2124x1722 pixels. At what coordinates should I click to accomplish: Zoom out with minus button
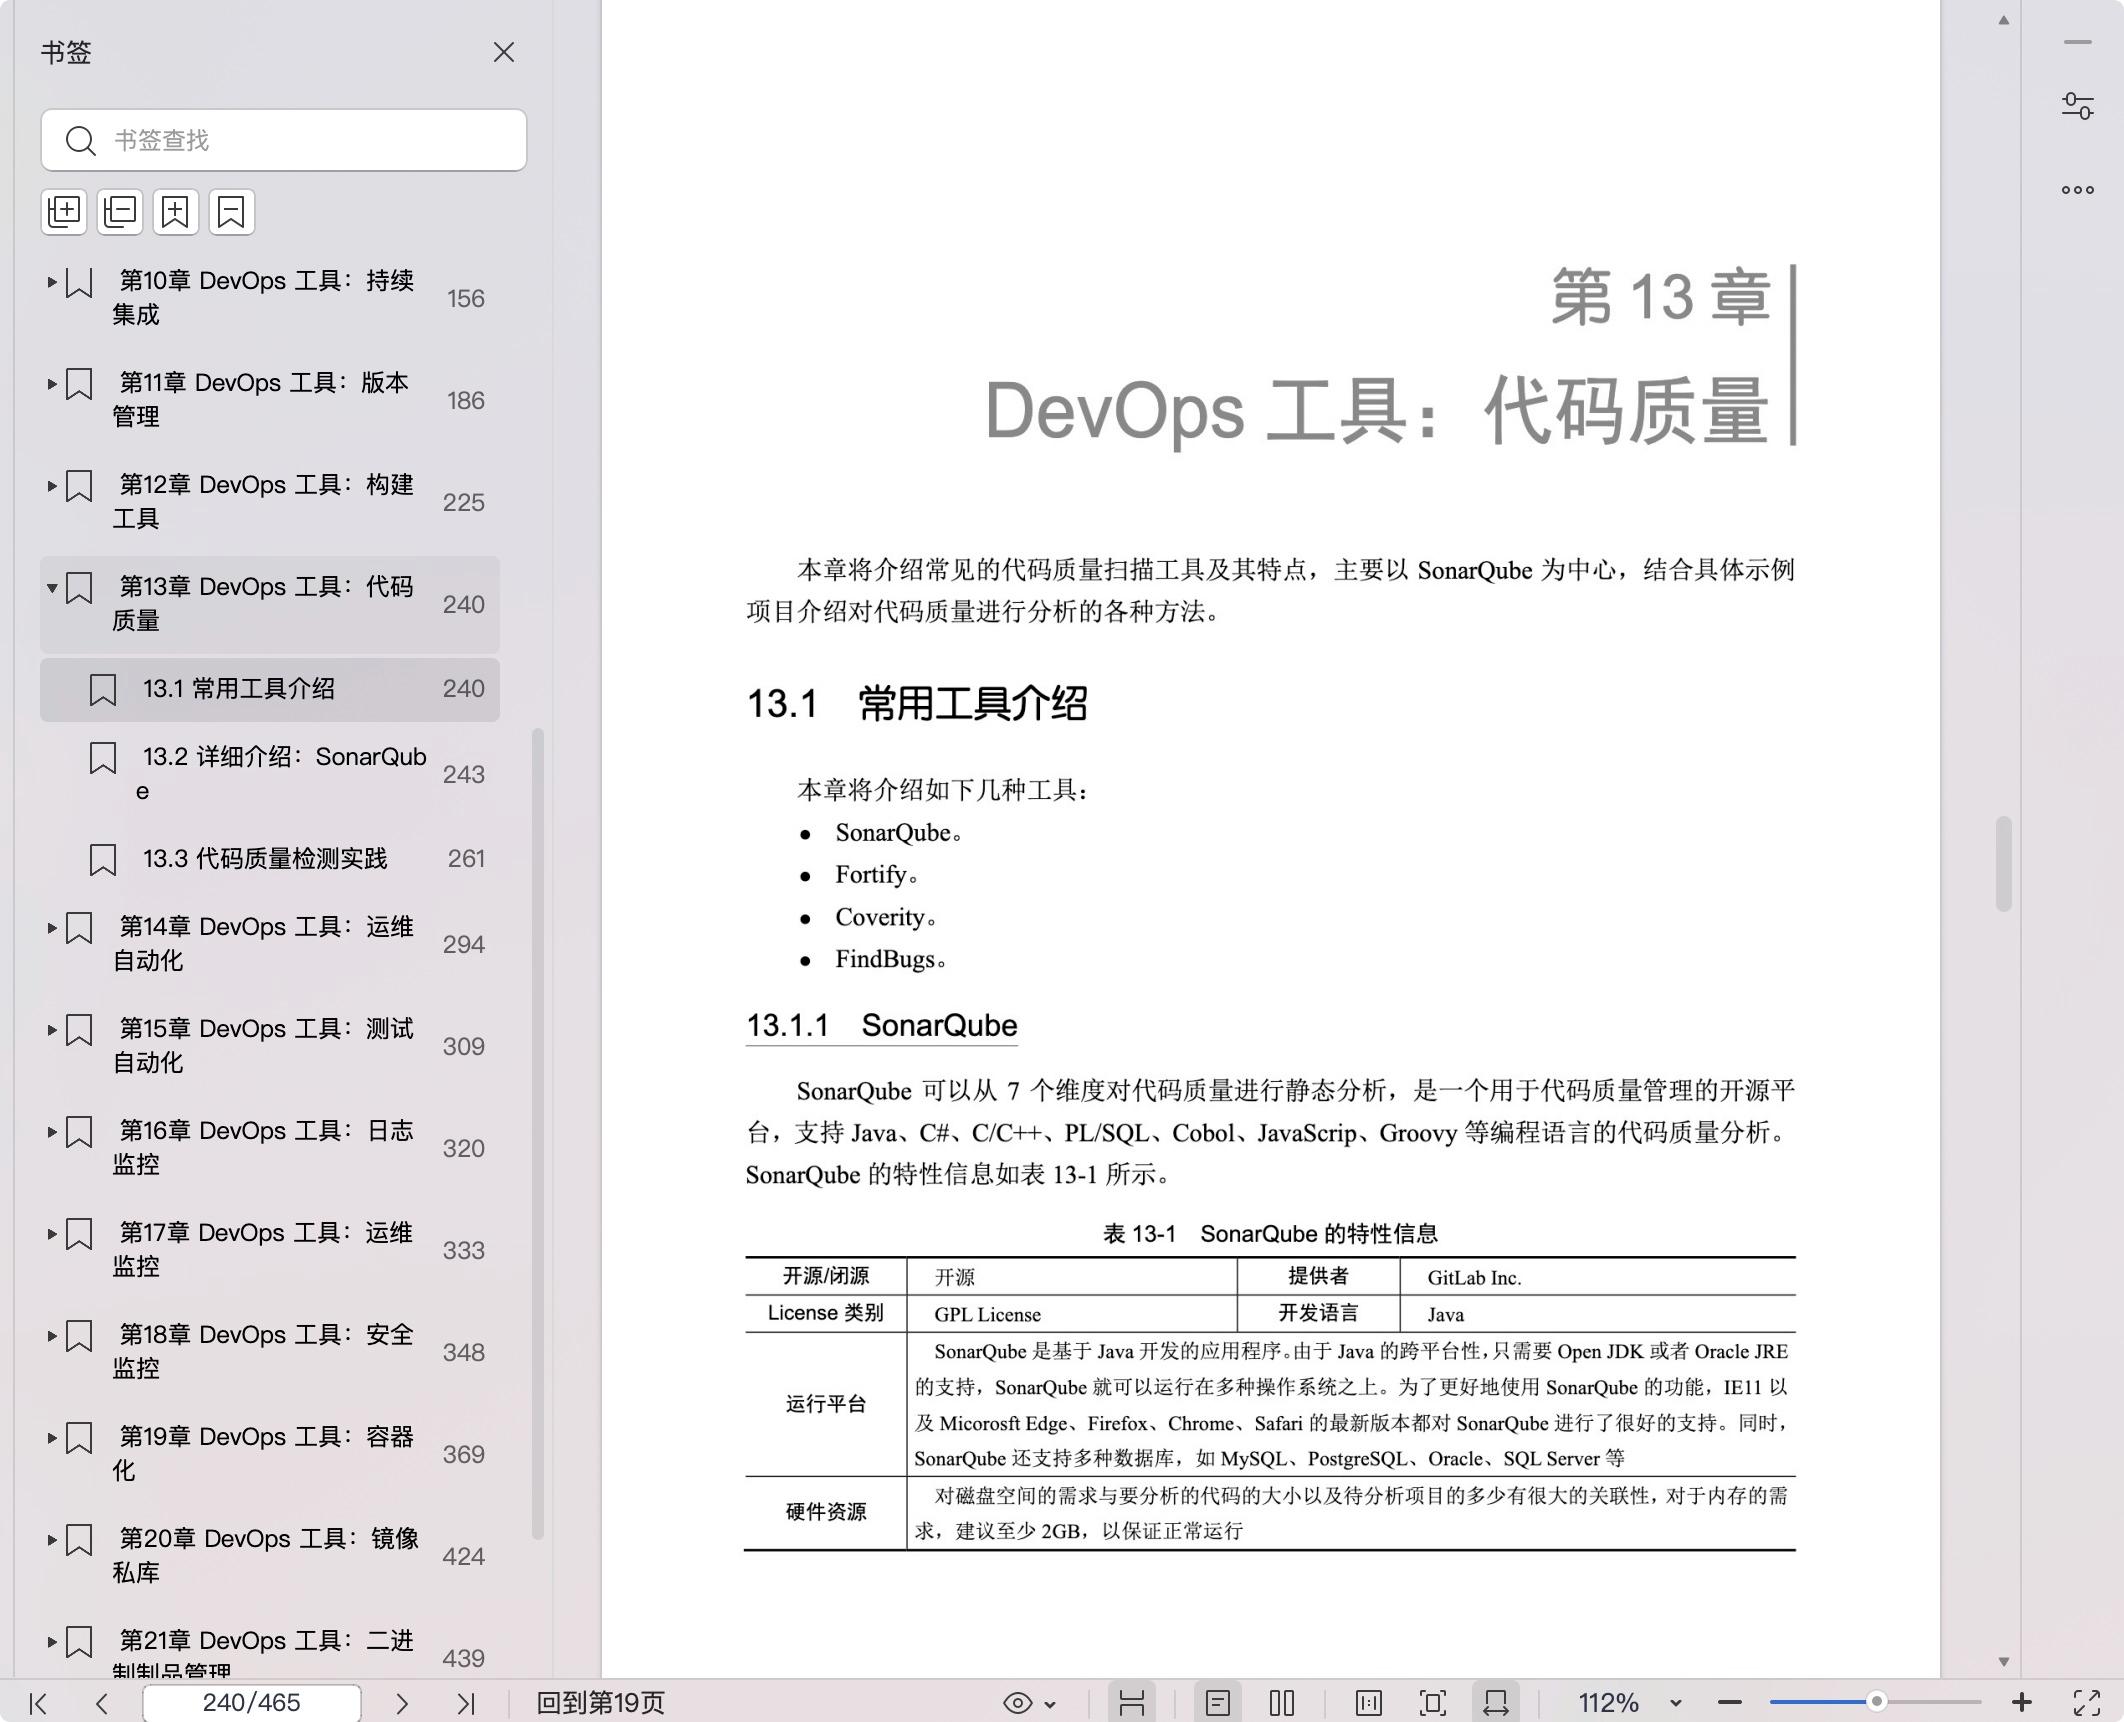pyautogui.click(x=1730, y=1703)
